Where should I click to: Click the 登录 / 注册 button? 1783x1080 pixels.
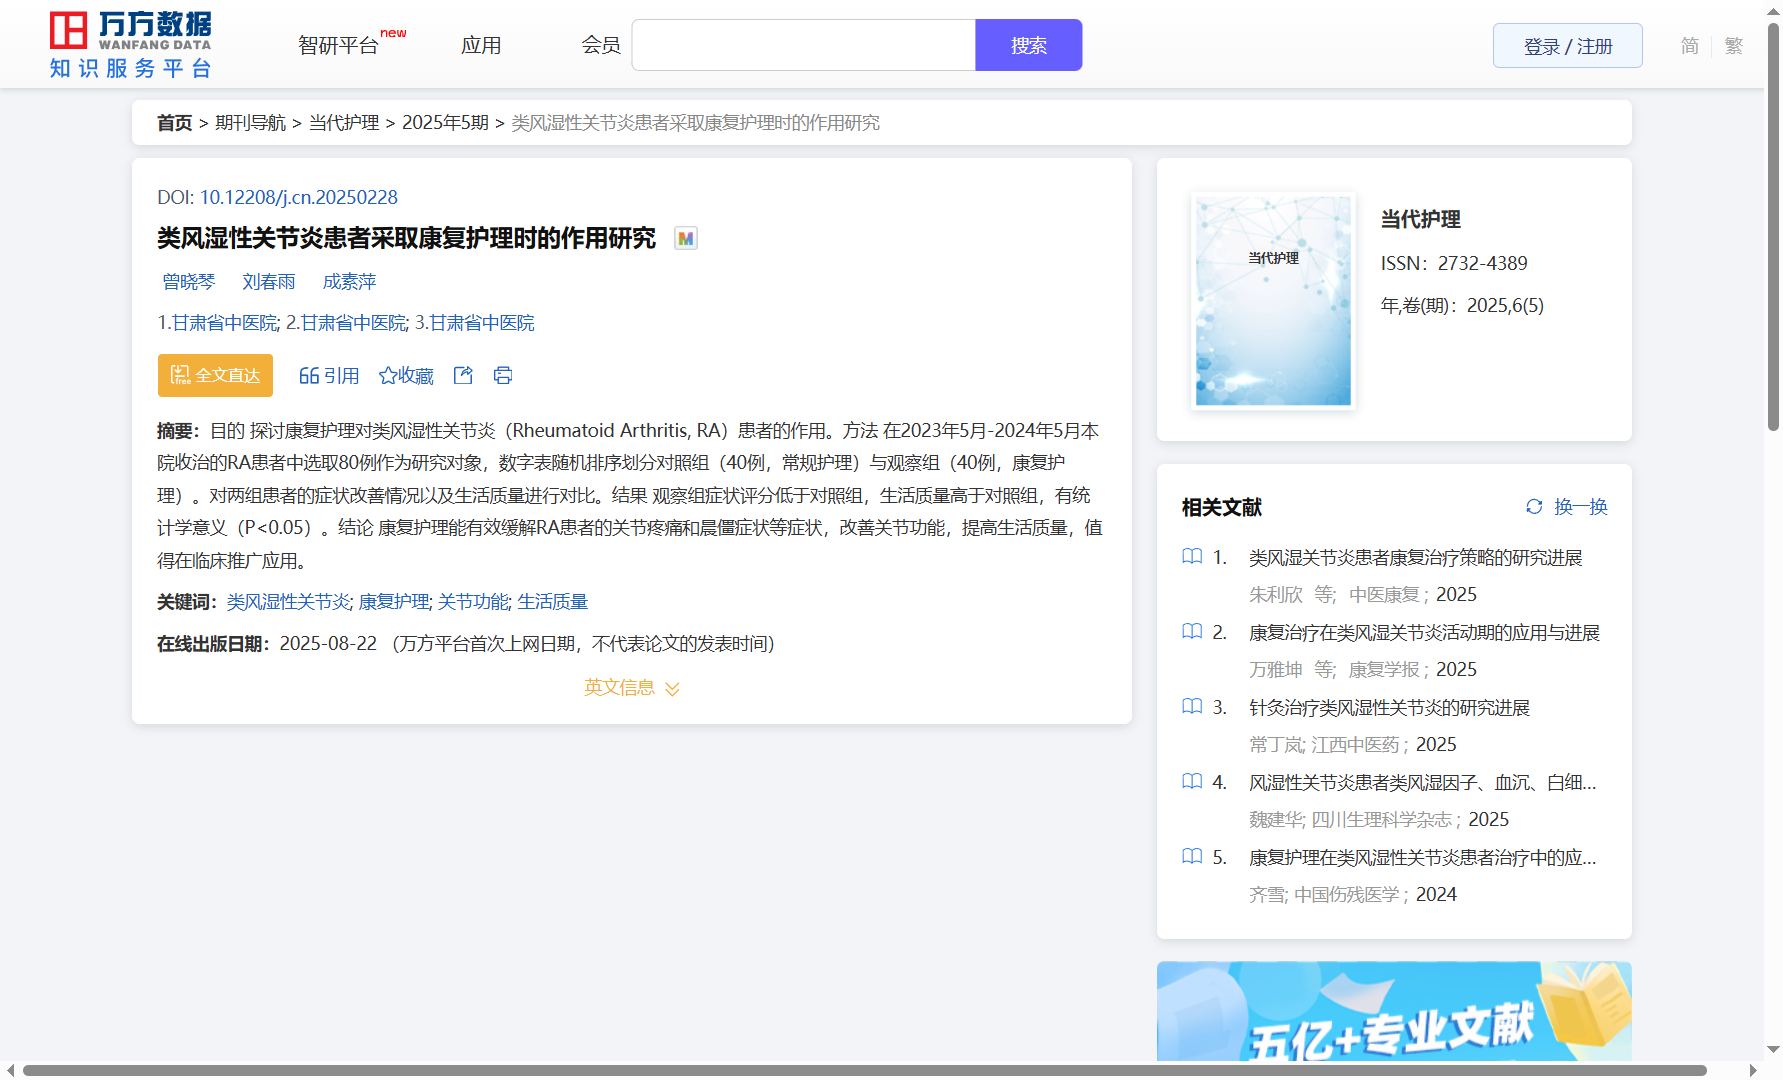(1567, 46)
